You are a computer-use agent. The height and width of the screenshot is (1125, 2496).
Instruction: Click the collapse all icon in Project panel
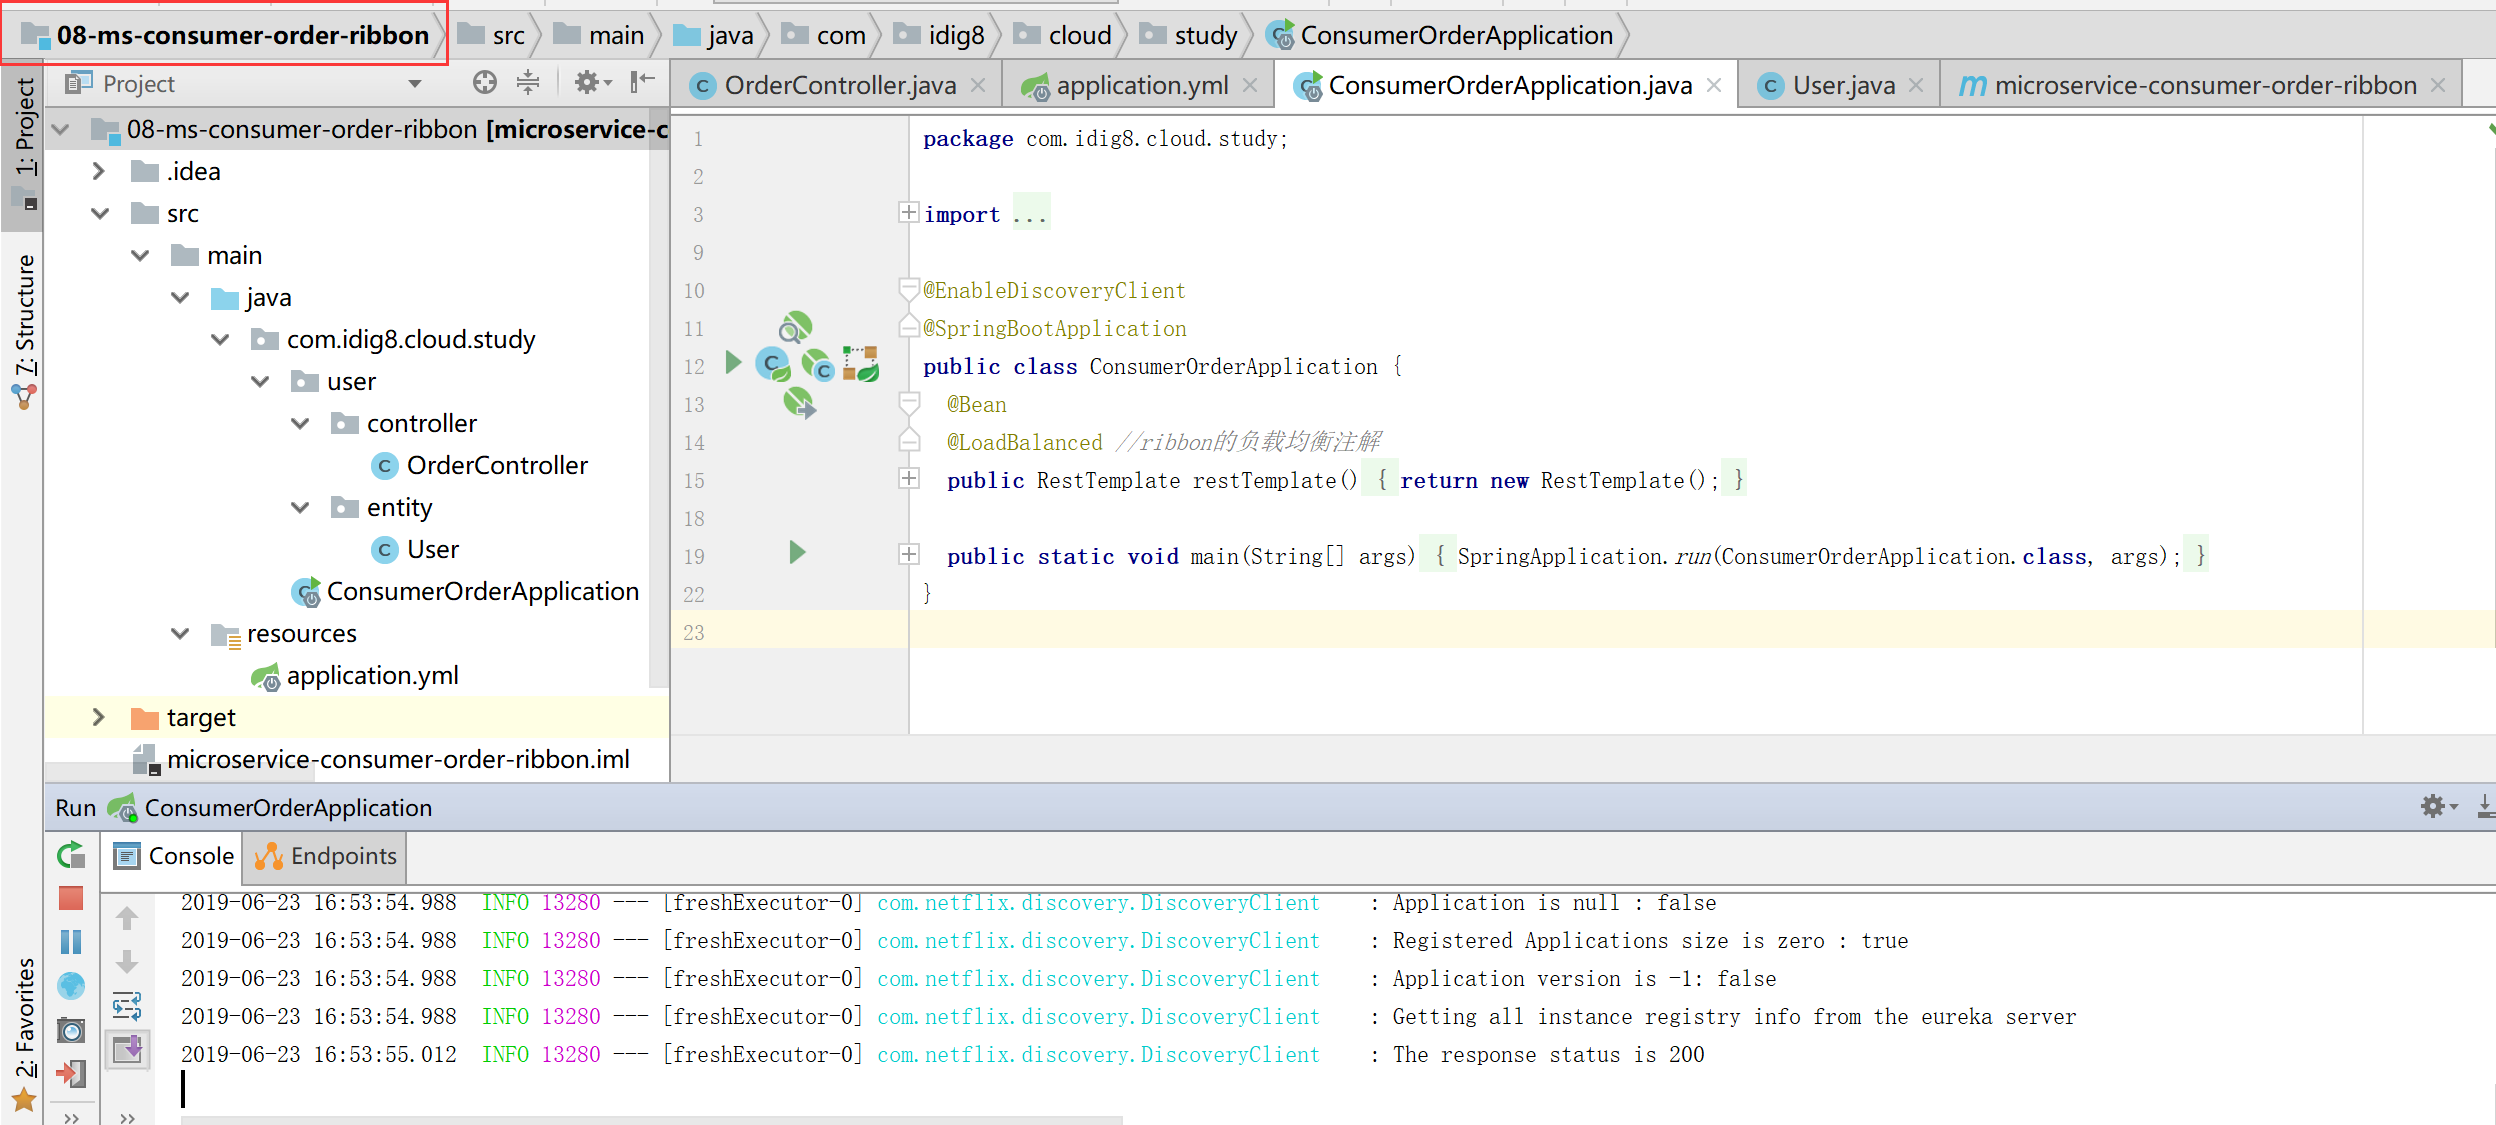point(528,83)
